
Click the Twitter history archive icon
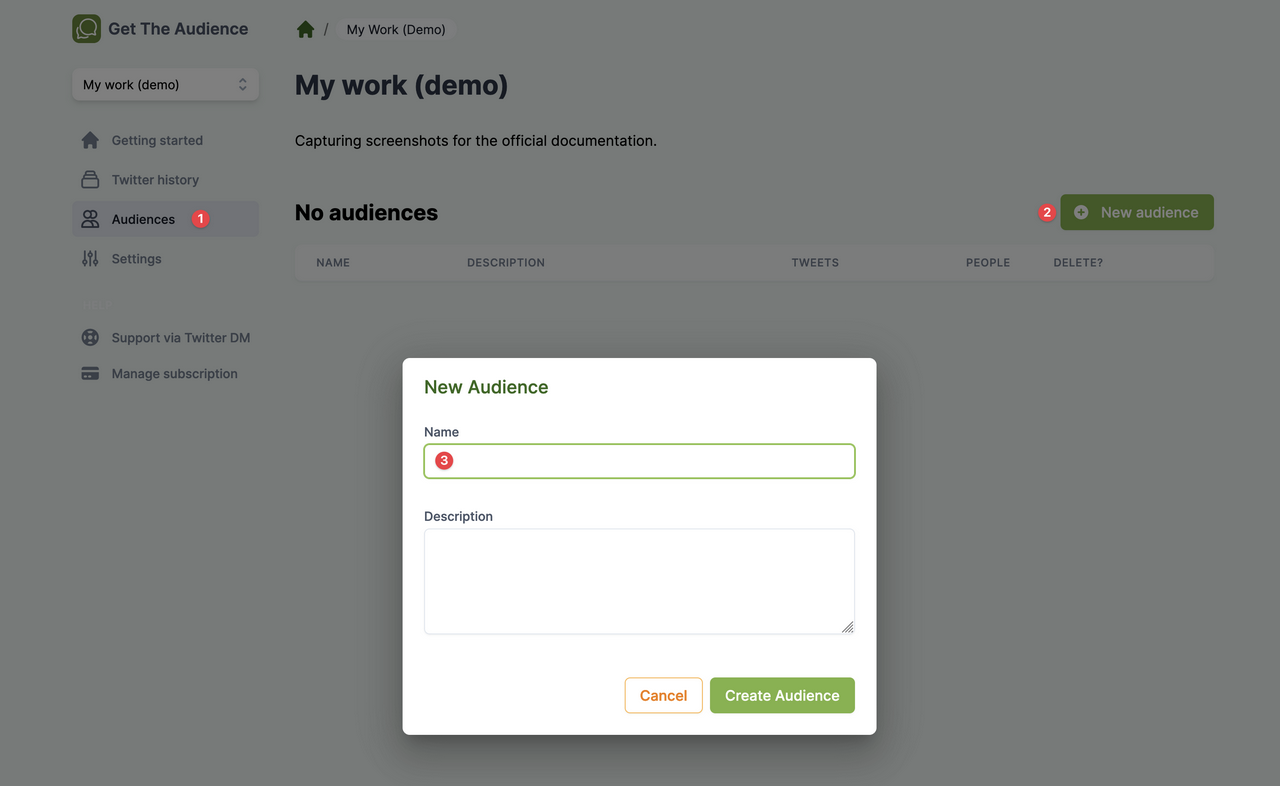point(90,180)
